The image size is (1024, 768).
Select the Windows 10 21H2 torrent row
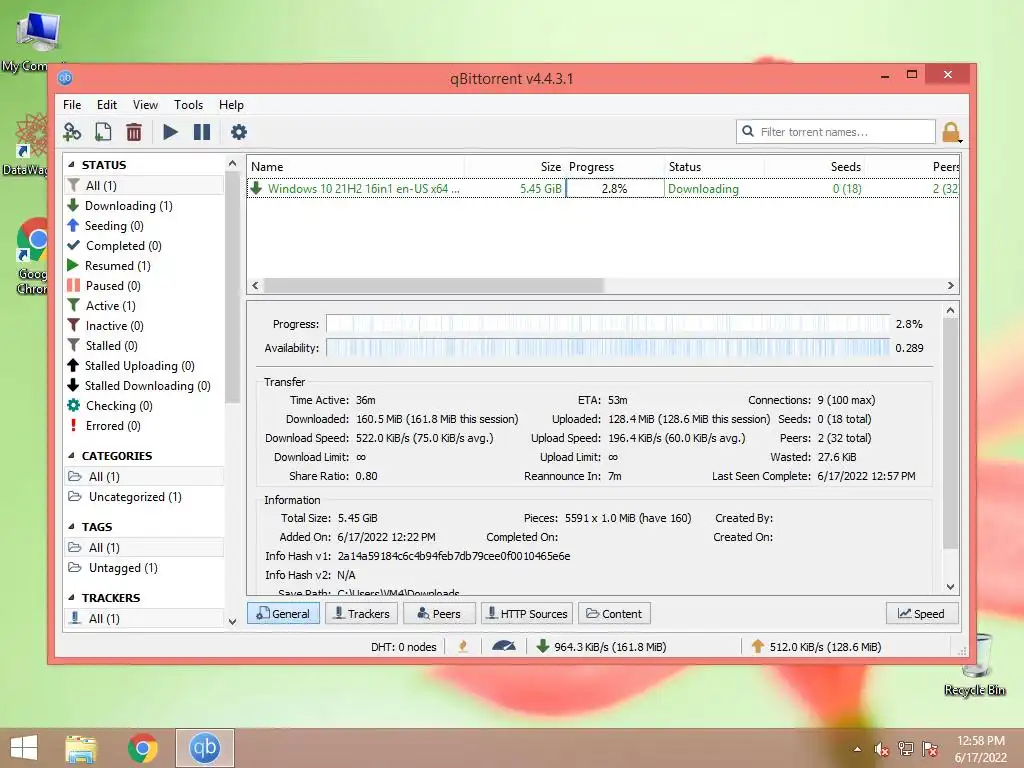pos(603,188)
